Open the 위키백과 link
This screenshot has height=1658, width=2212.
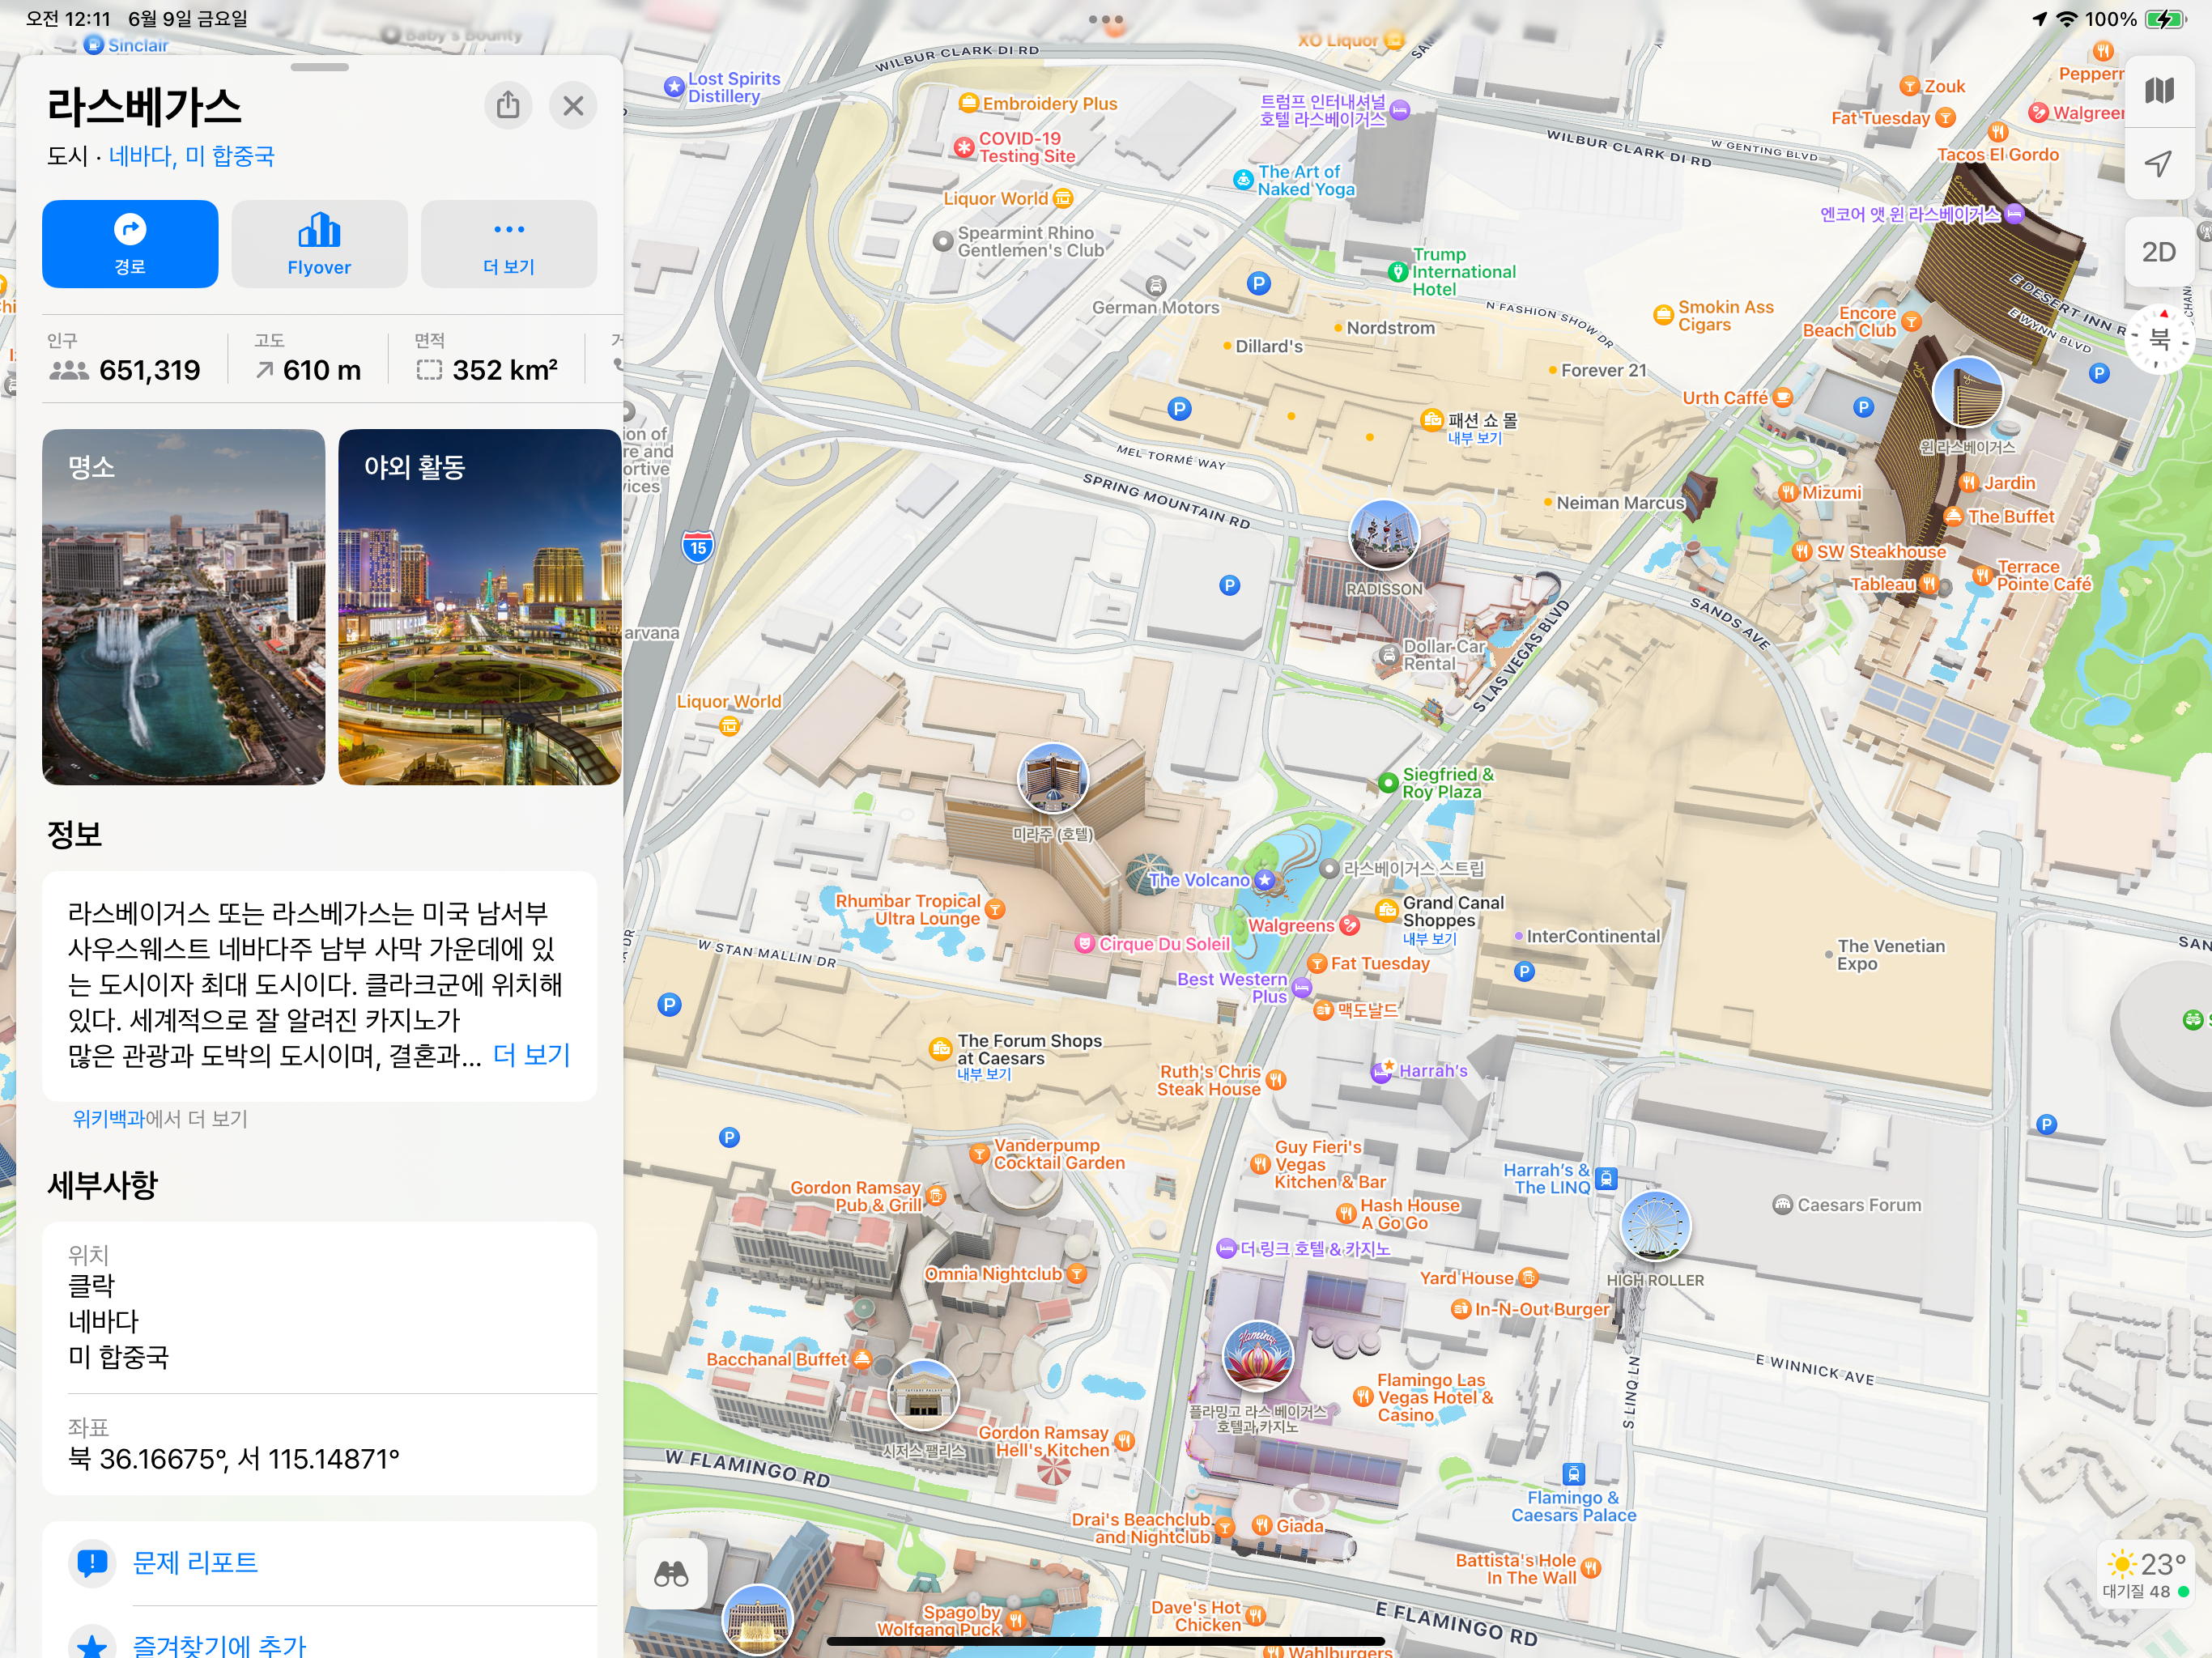click(x=108, y=1118)
